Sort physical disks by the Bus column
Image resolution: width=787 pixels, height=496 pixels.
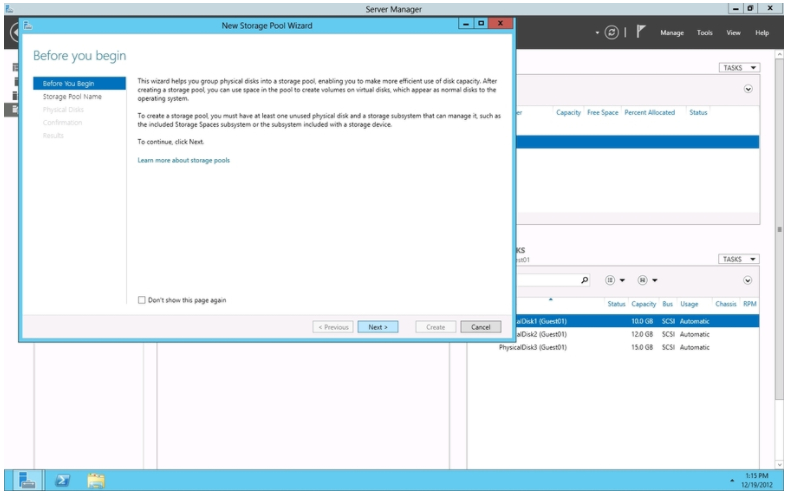tap(668, 304)
